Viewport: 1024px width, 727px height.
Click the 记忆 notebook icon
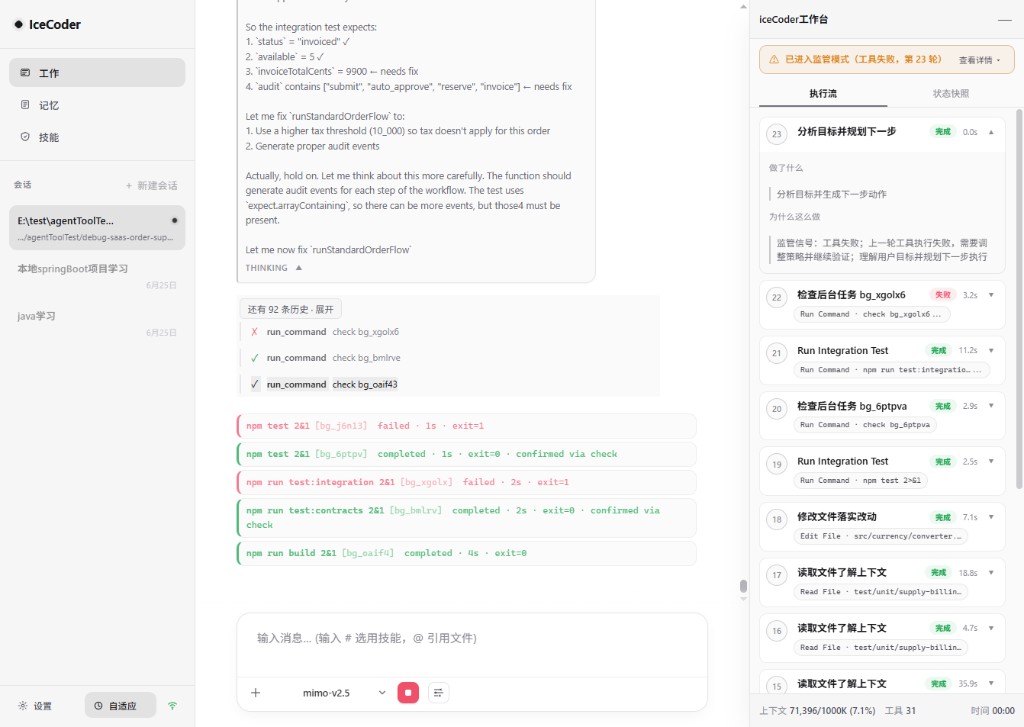pos(25,105)
